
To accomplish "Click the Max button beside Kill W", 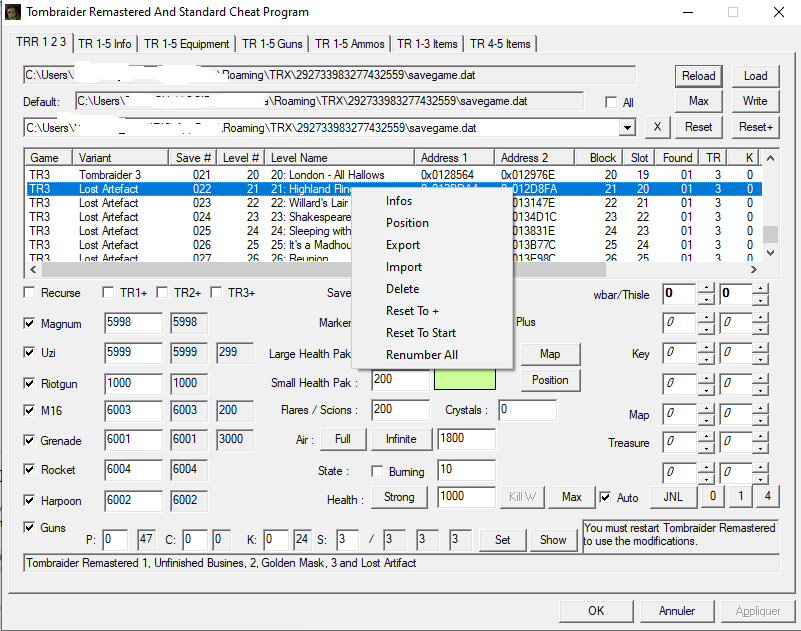I will coord(572,497).
